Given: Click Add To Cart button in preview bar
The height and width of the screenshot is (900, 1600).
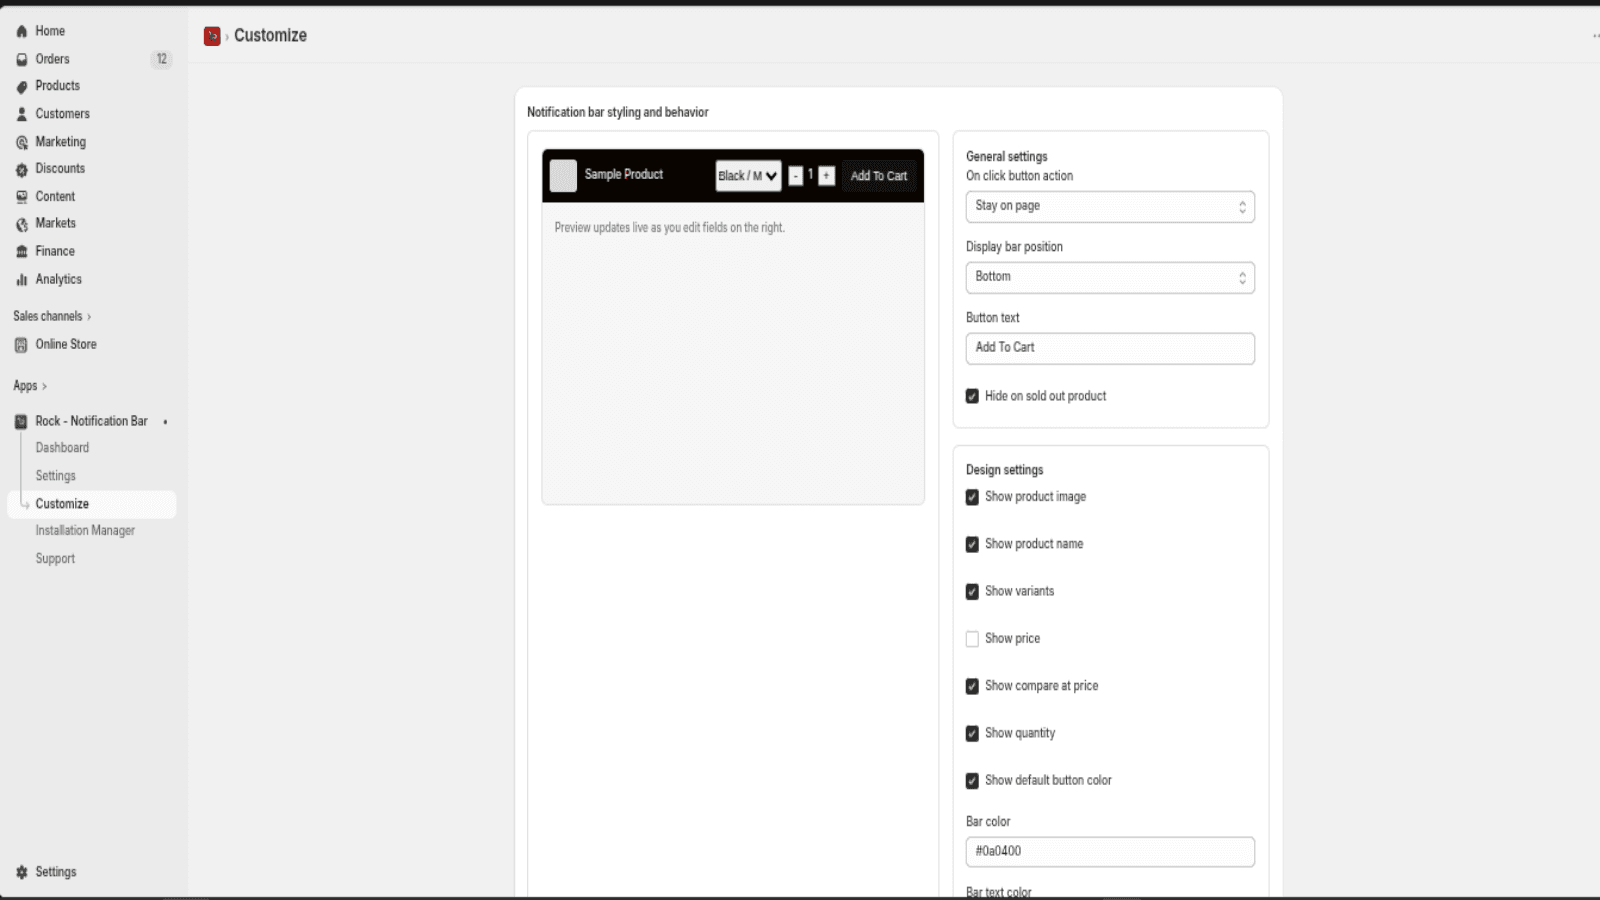Looking at the screenshot, I should tap(879, 176).
